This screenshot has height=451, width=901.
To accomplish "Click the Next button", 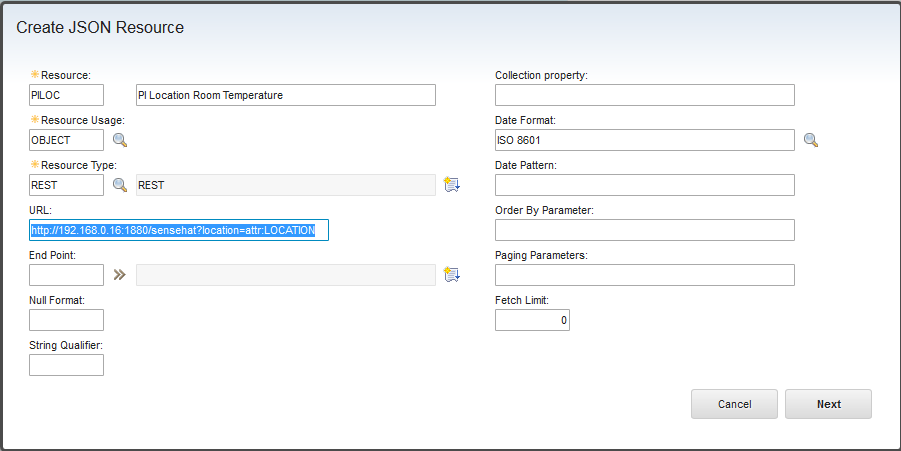I will click(x=828, y=404).
